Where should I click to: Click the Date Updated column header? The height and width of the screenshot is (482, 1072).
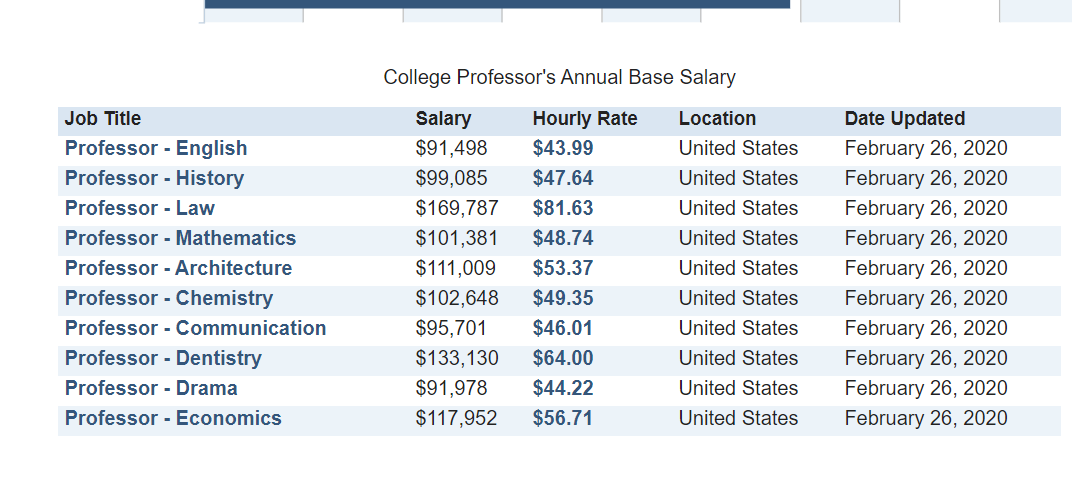point(904,119)
